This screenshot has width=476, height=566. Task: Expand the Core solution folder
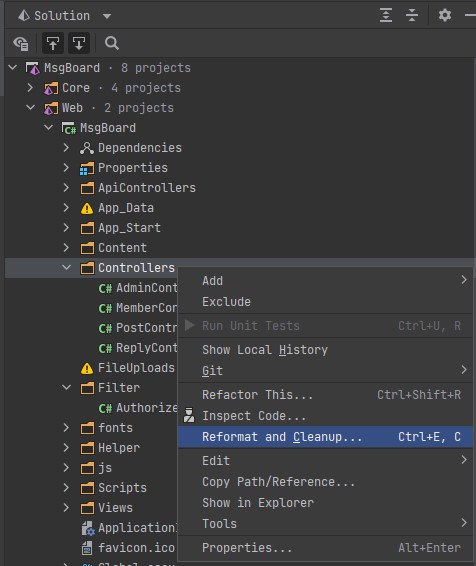tap(30, 88)
